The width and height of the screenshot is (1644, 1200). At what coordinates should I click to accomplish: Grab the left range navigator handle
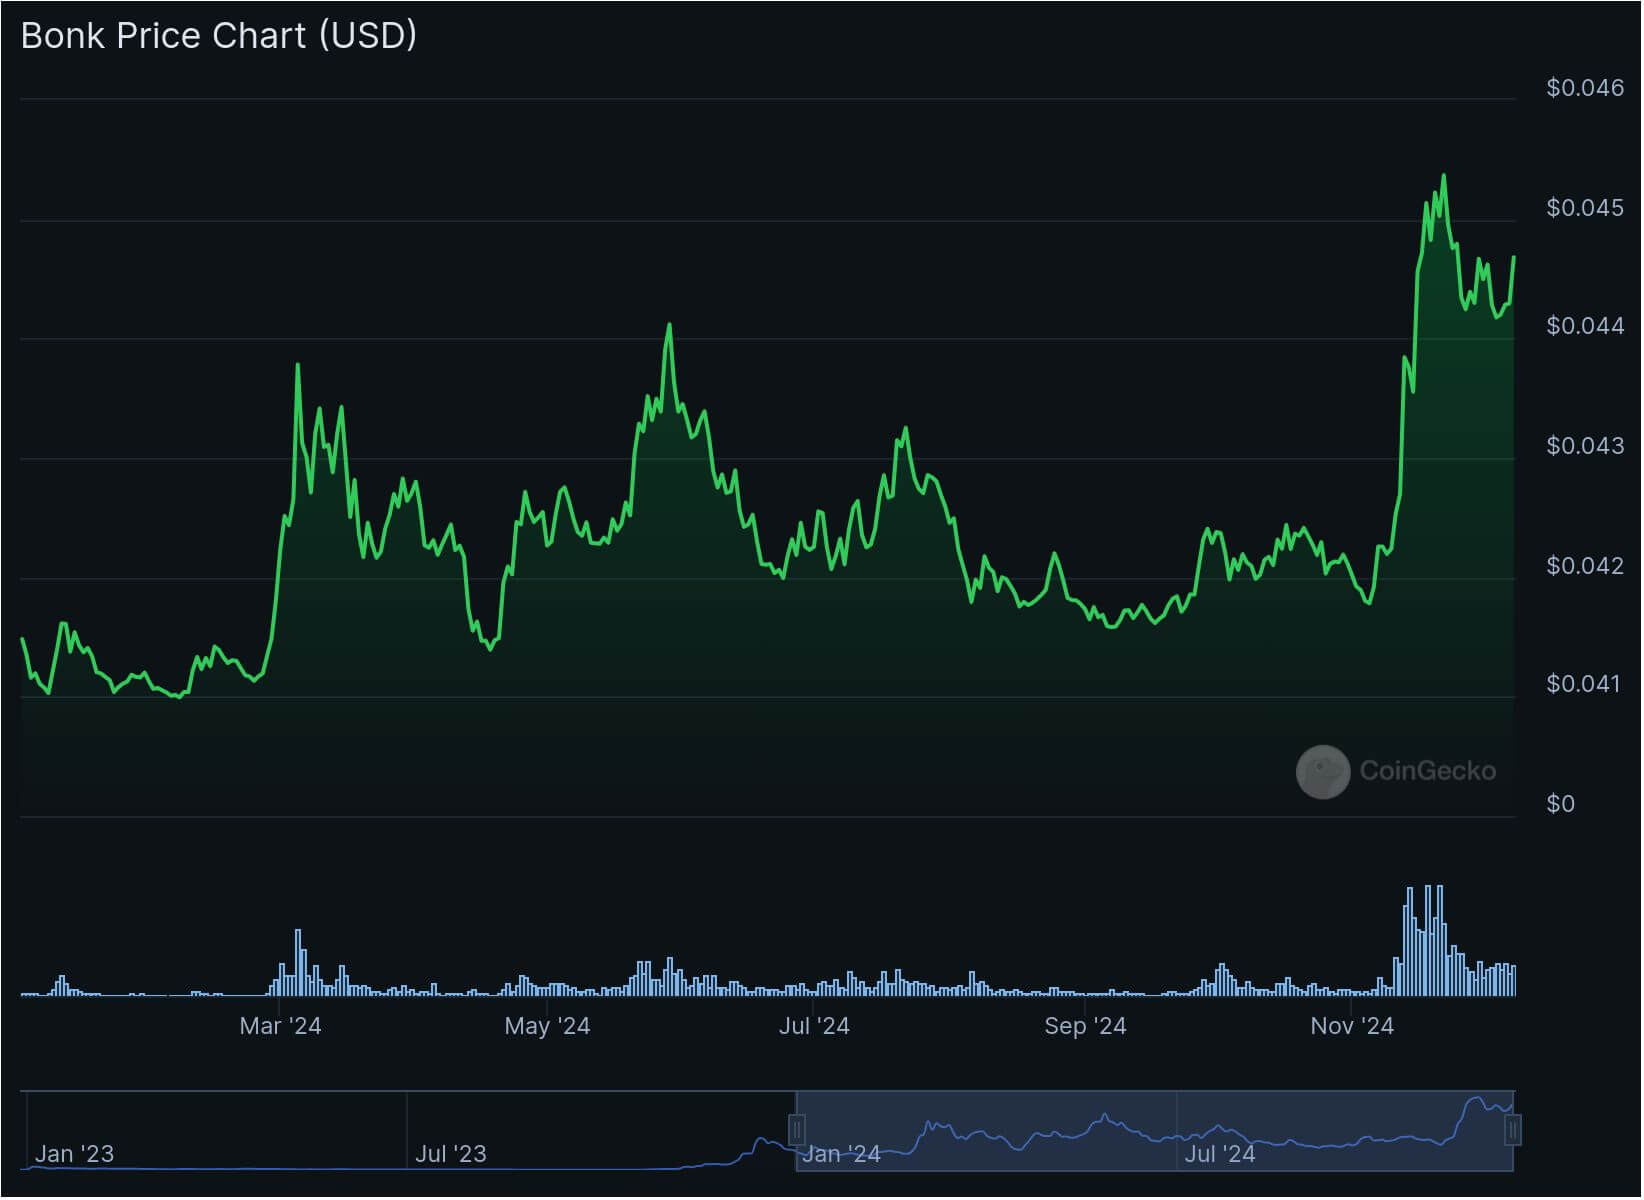[797, 1131]
